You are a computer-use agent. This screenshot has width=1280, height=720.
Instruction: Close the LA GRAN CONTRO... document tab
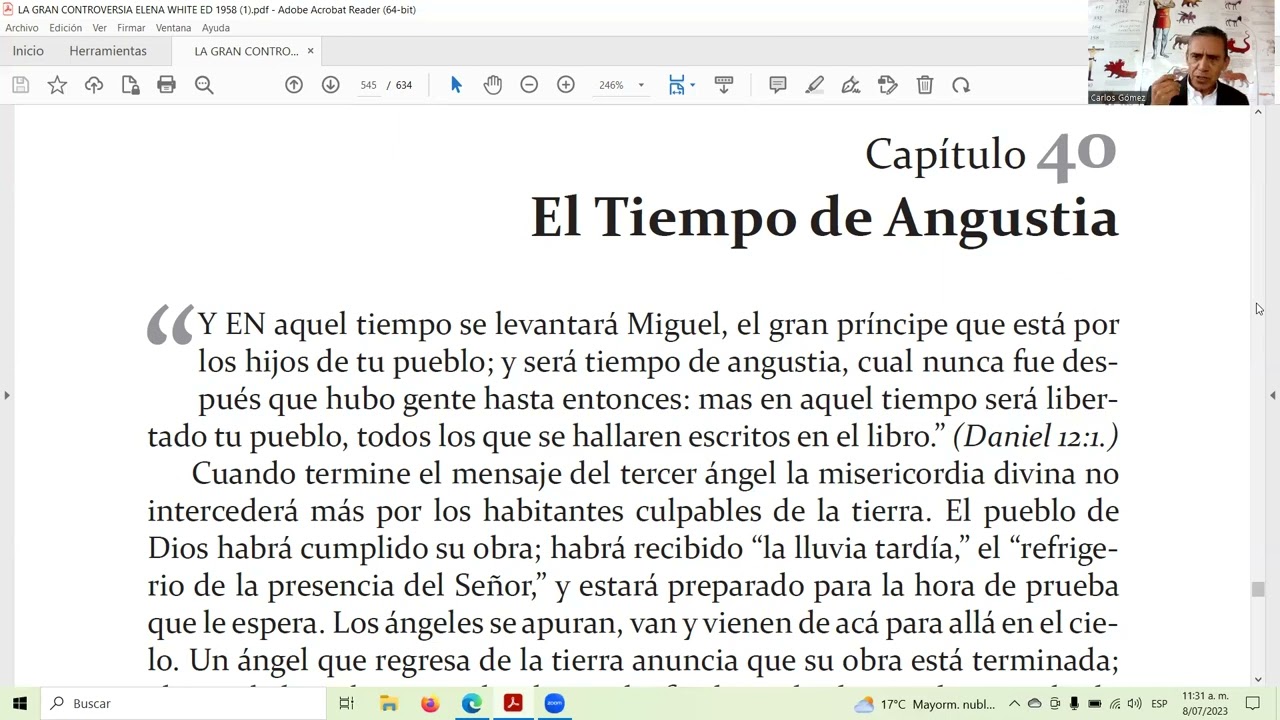(x=310, y=51)
